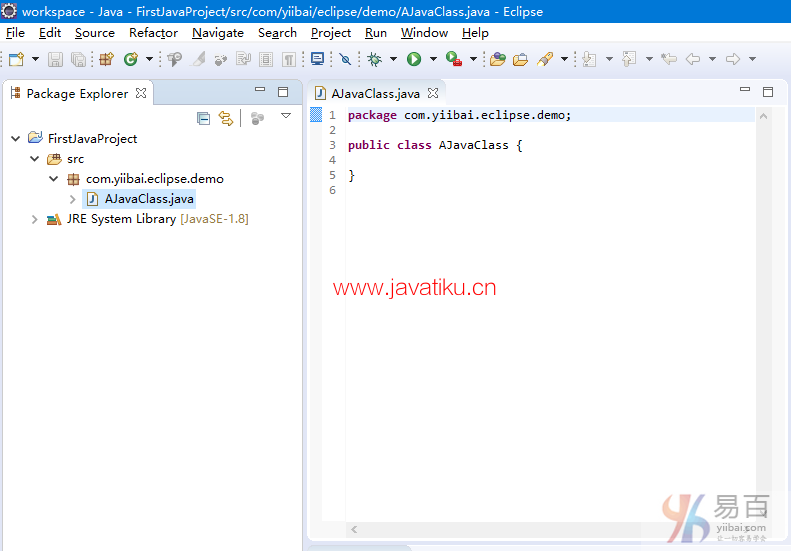Click the New Java Class icon
791x551 pixels.
click(x=130, y=59)
